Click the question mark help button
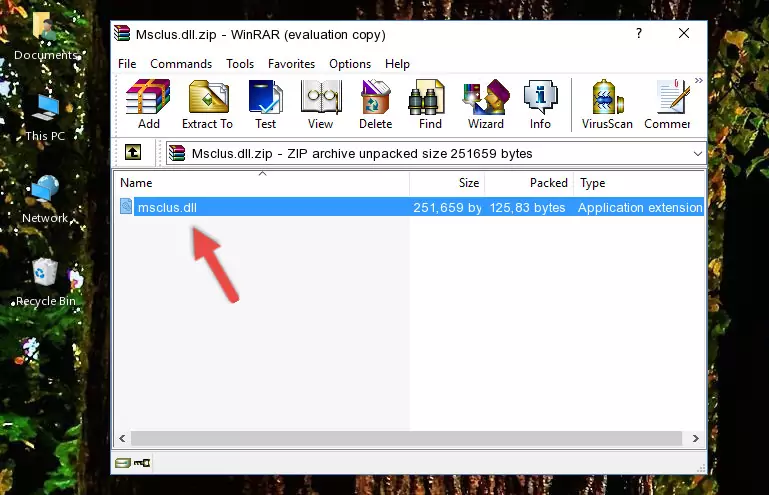This screenshot has width=769, height=495. coord(639,33)
